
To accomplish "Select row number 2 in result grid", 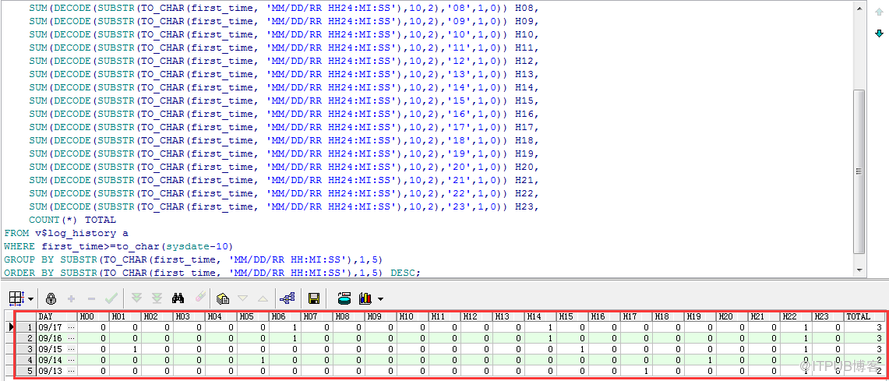I will (26, 338).
